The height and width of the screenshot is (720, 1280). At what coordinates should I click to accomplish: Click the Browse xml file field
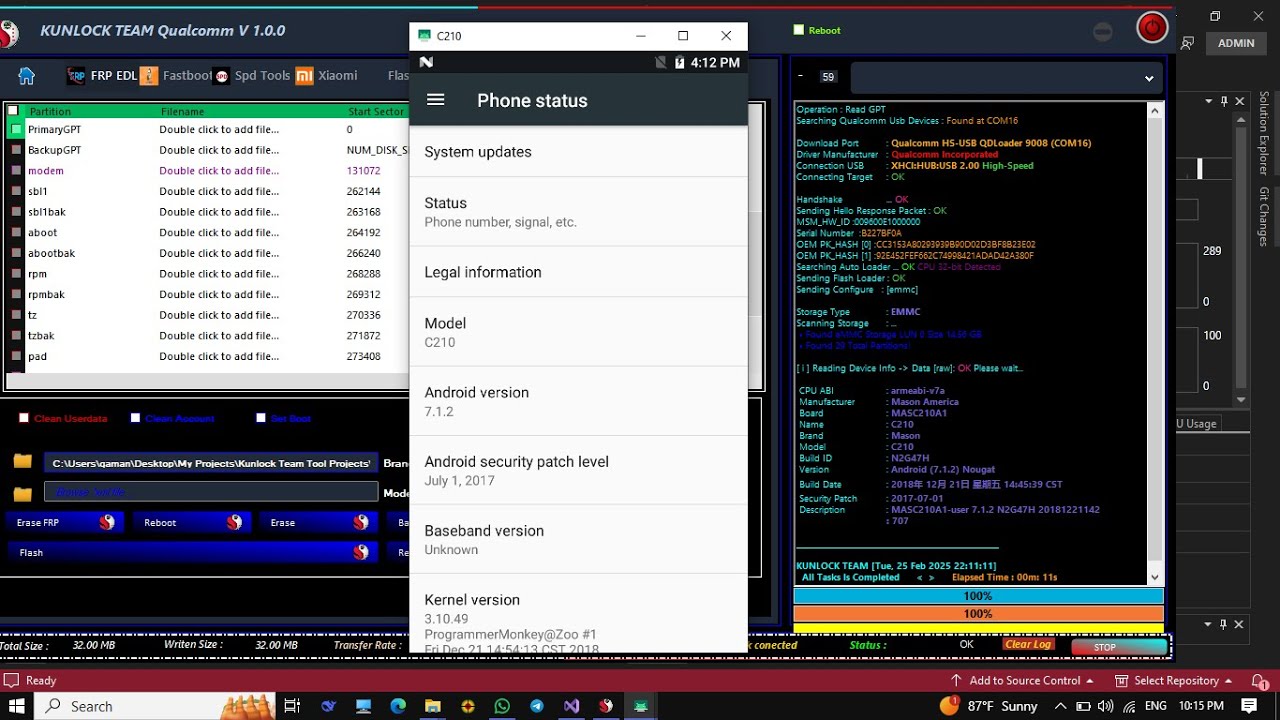pos(211,492)
